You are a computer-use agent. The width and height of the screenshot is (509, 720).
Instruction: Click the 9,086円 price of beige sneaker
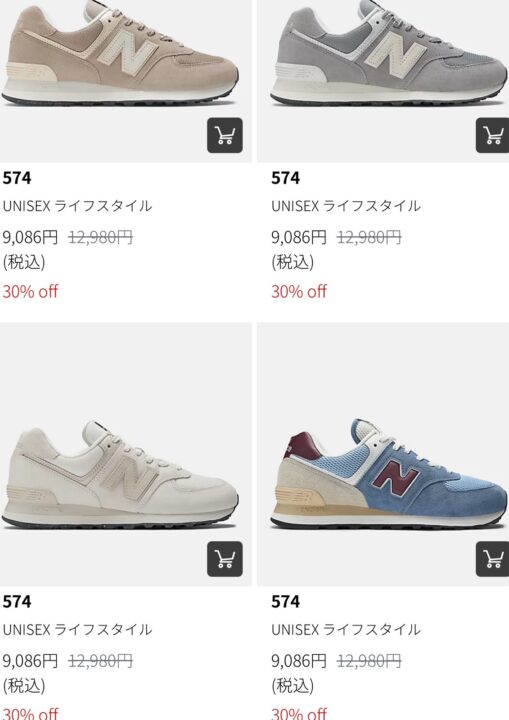pyautogui.click(x=30, y=237)
